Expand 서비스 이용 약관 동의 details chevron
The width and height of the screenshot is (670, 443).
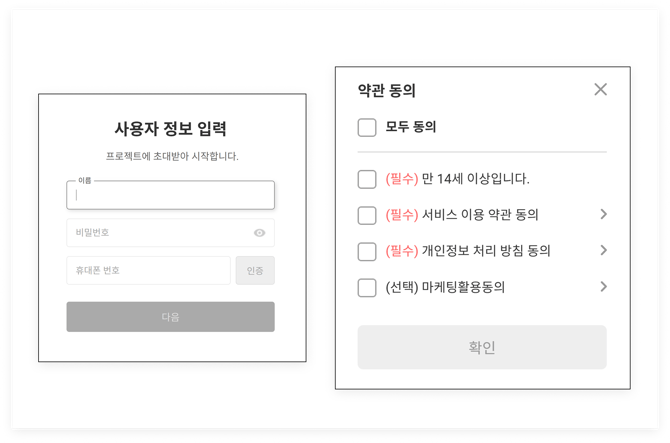pyautogui.click(x=603, y=214)
